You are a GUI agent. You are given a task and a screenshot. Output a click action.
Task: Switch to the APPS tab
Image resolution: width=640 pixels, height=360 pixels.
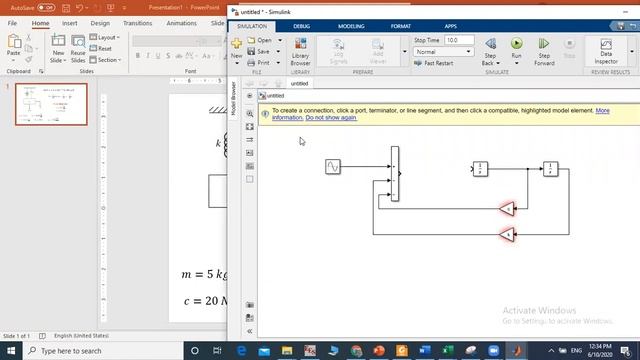[x=451, y=26]
